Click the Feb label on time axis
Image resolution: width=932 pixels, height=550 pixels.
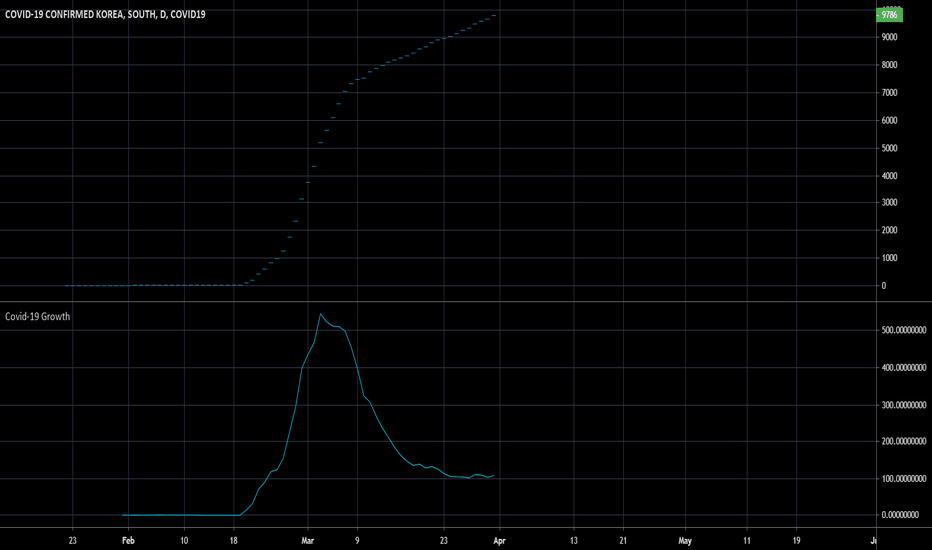coord(128,540)
